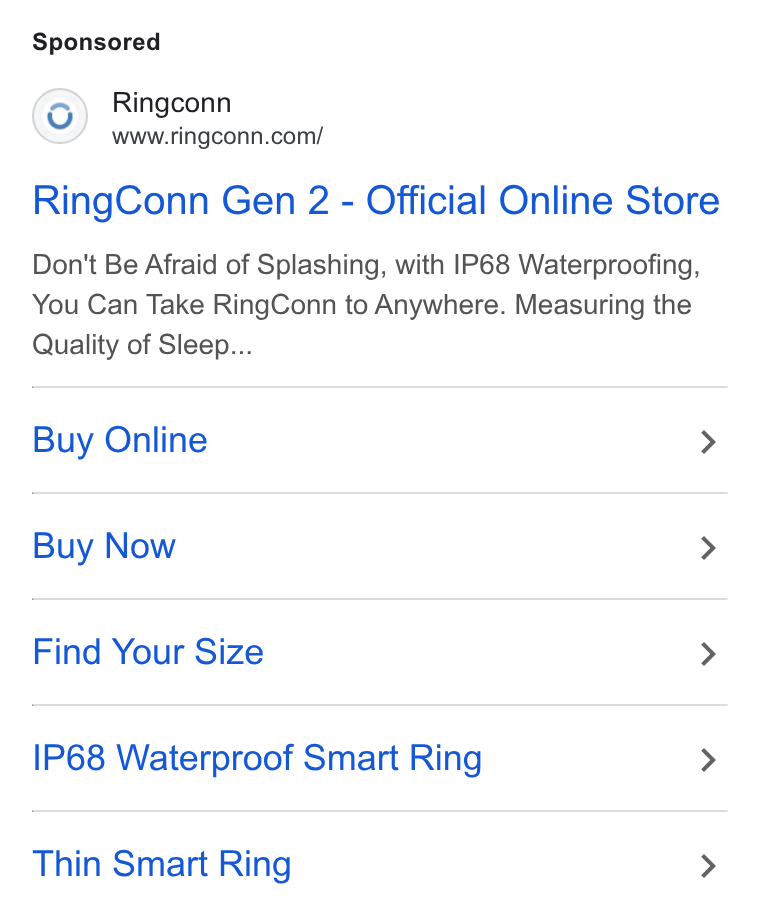The image size is (760, 916).
Task: Open the 'RingConn Gen 2' headline link
Action: (181, 200)
